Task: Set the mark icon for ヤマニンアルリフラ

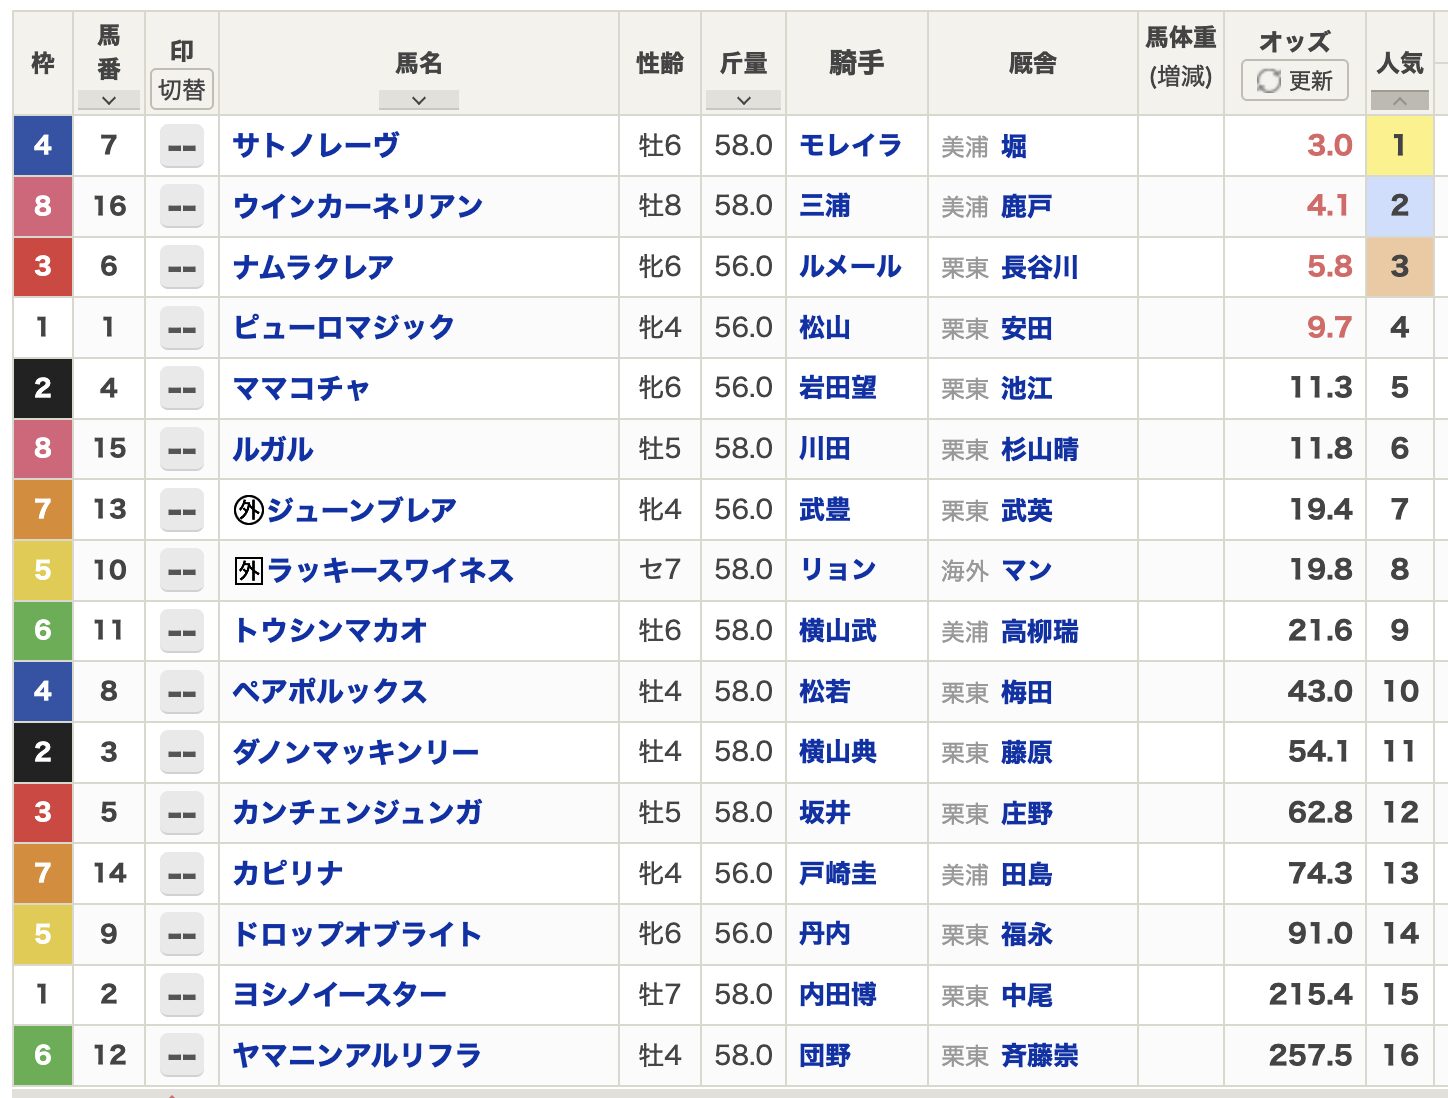Action: pyautogui.click(x=182, y=1056)
